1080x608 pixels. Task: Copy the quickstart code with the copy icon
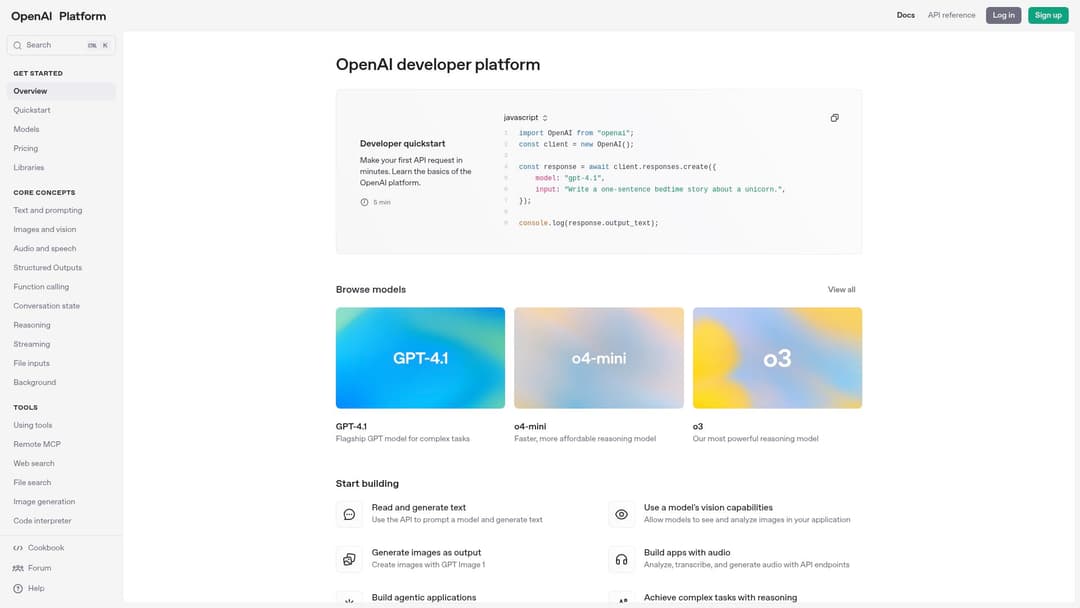click(834, 118)
